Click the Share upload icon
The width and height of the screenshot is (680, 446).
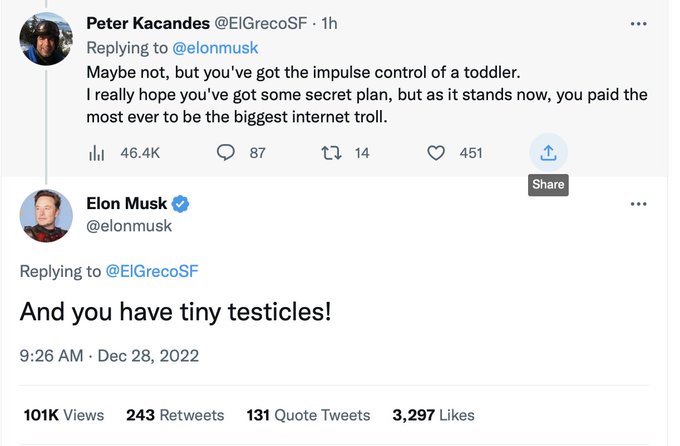(548, 153)
